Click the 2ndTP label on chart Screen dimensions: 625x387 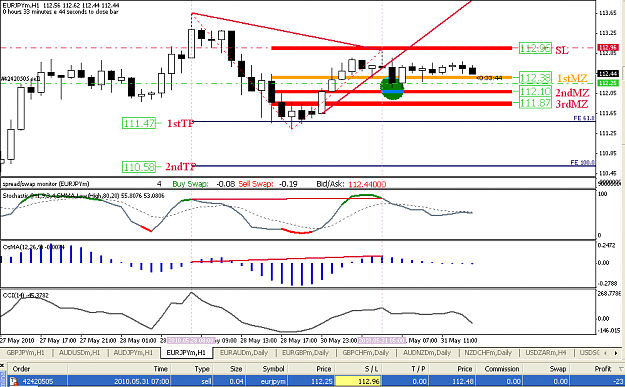(x=181, y=167)
